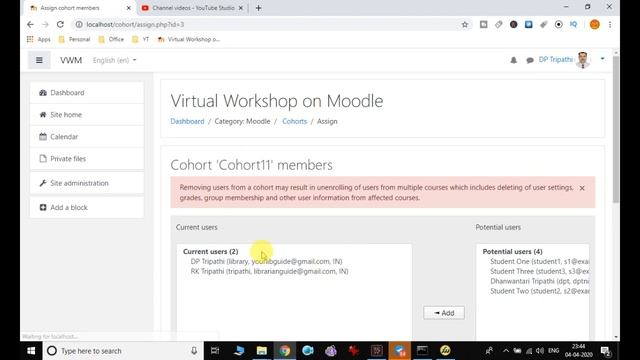Image resolution: width=640 pixels, height=360 pixels.
Task: Open Private files in the side menu
Action: pyautogui.click(x=87, y=159)
